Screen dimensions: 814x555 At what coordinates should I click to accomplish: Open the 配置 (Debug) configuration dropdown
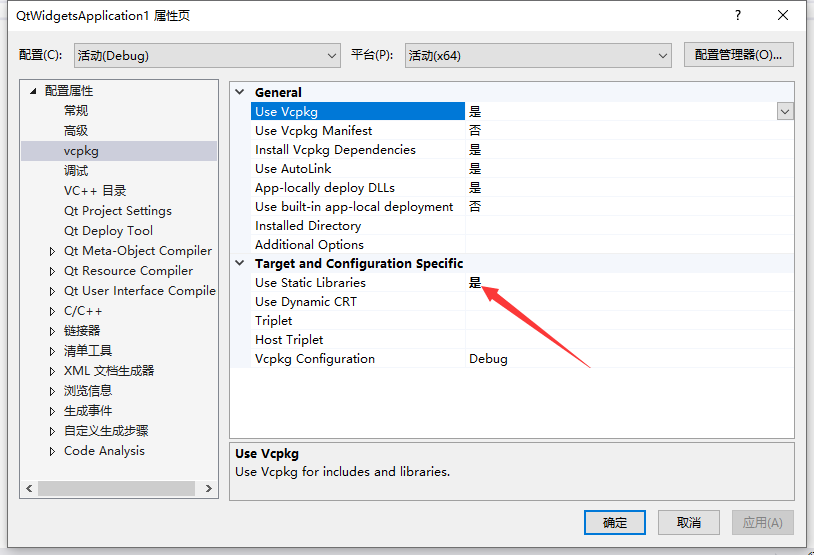tap(207, 56)
